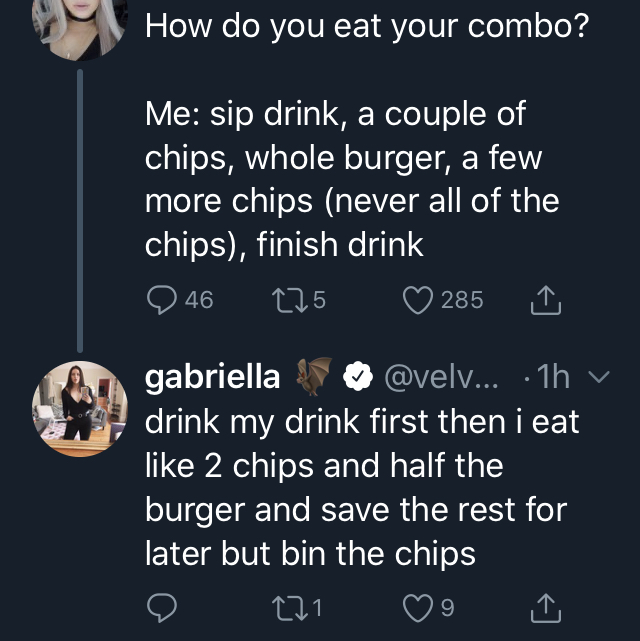Like gabriella's tweet with 9 likes
Image resolution: width=640 pixels, height=641 pixels.
(418, 608)
